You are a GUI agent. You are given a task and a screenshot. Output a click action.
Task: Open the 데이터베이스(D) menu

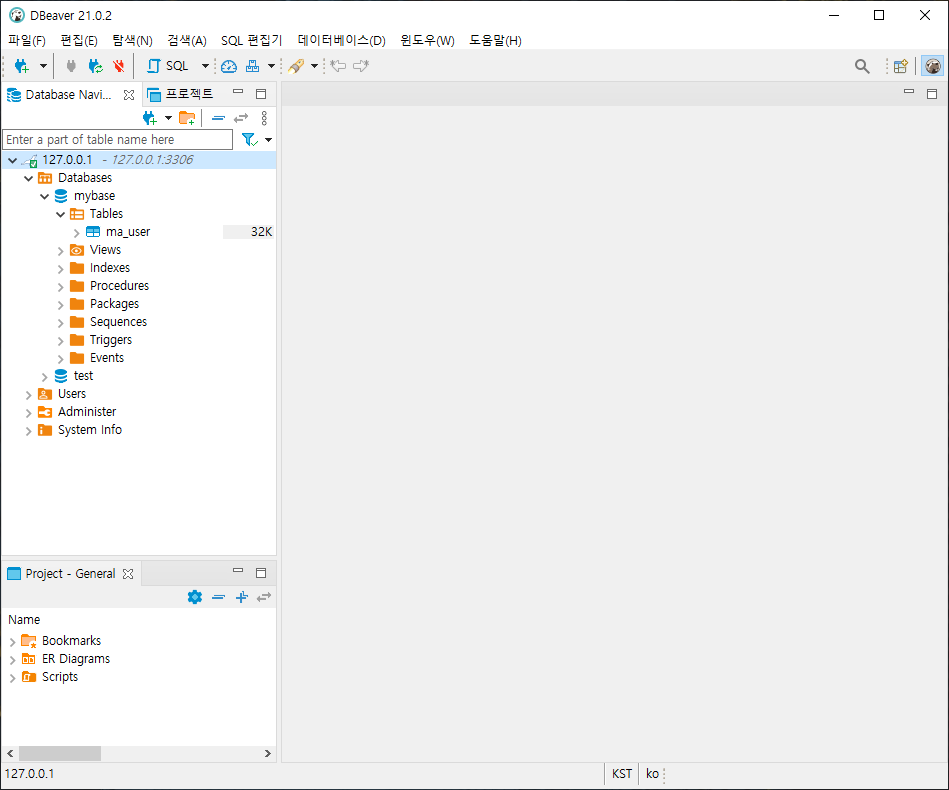pyautogui.click(x=341, y=41)
